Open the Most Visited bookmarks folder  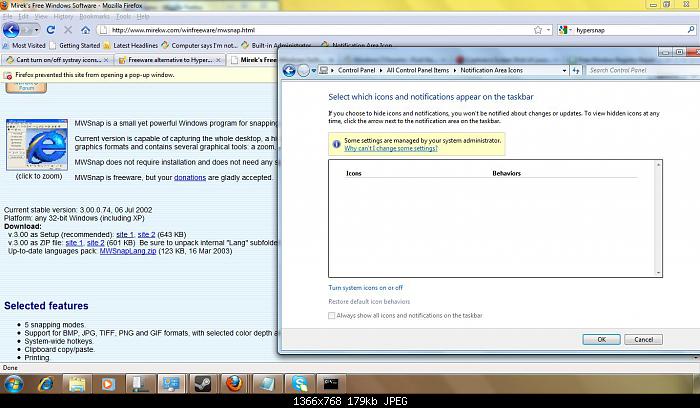24,46
